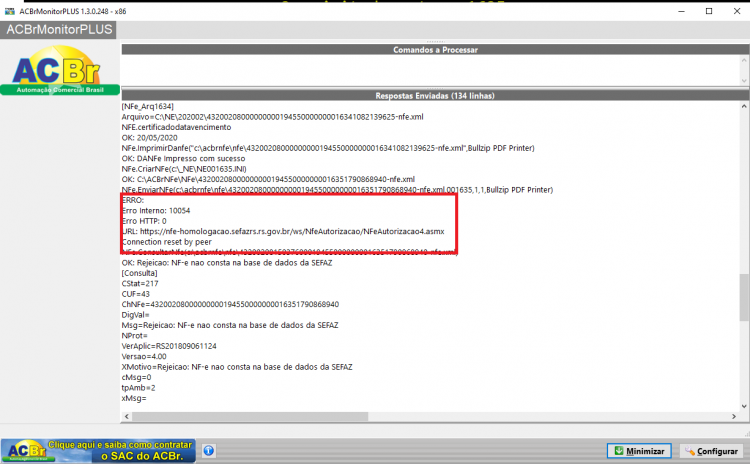Click the down arrow of the responses scrollbar
The image size is (750, 464).
point(744,406)
